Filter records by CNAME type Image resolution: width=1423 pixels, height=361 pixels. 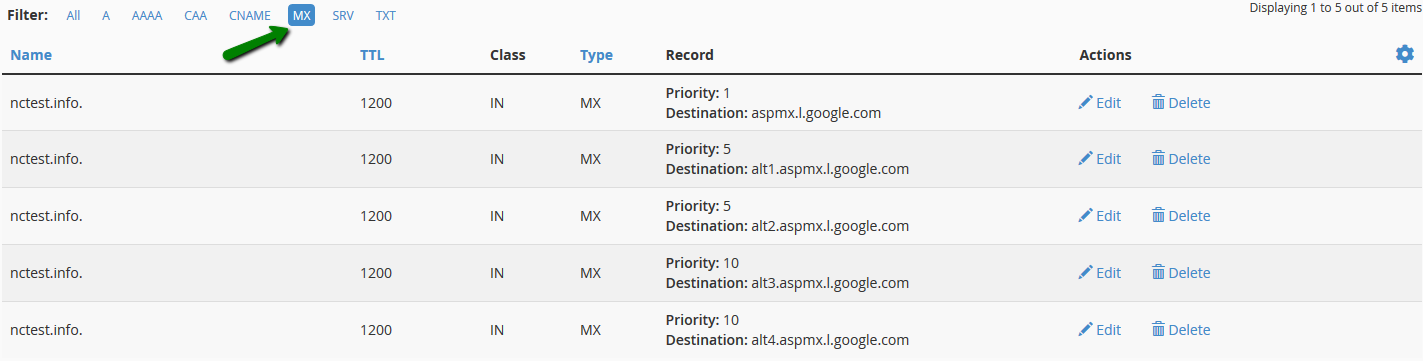250,16
